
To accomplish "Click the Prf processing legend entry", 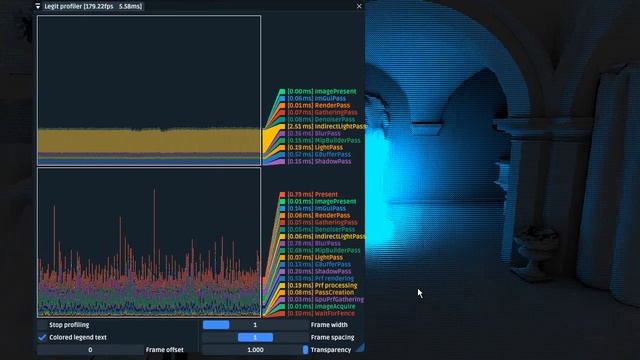I will tap(322, 285).
